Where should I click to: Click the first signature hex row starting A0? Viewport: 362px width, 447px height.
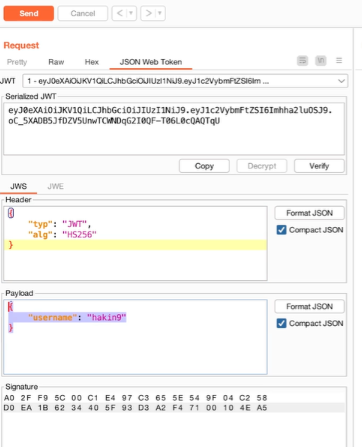click(x=135, y=398)
